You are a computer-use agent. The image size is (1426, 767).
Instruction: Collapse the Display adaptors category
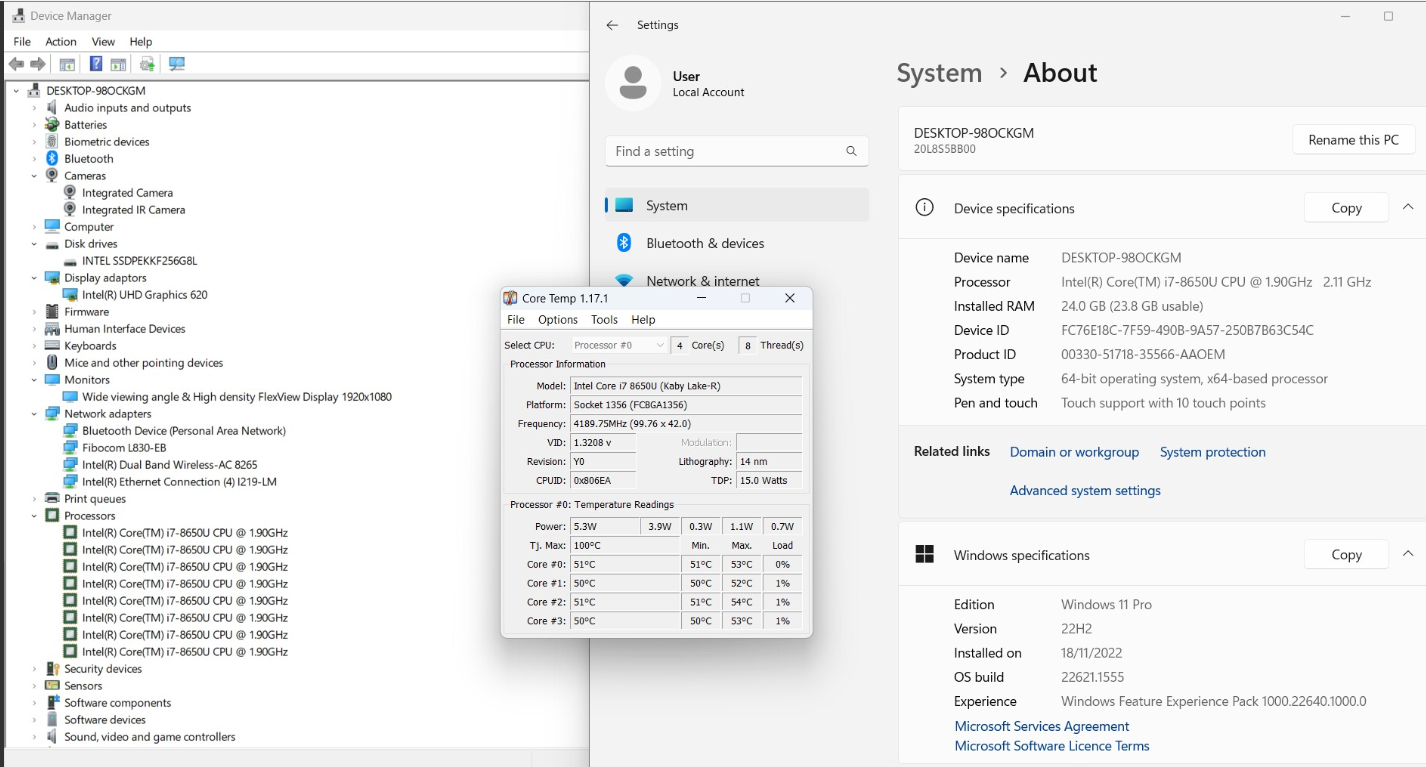point(34,277)
